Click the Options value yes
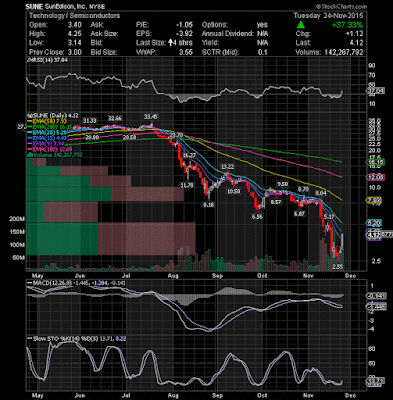 click(262, 25)
